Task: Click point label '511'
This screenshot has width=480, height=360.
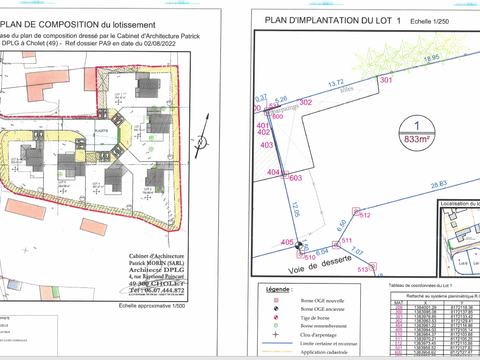Action: pyautogui.click(x=347, y=240)
